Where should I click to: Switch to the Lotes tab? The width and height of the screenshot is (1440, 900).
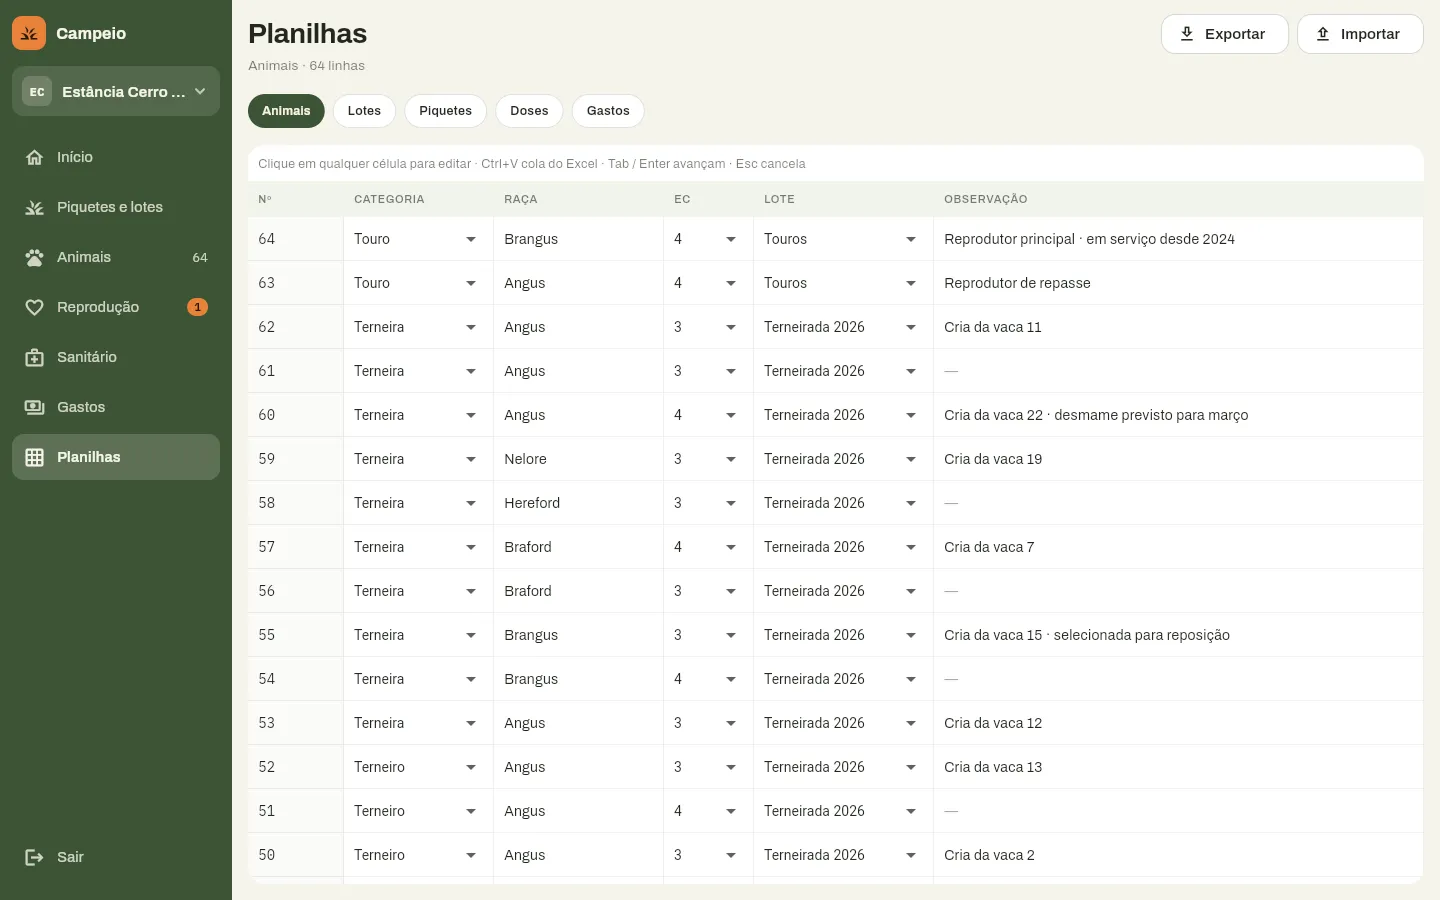(364, 111)
